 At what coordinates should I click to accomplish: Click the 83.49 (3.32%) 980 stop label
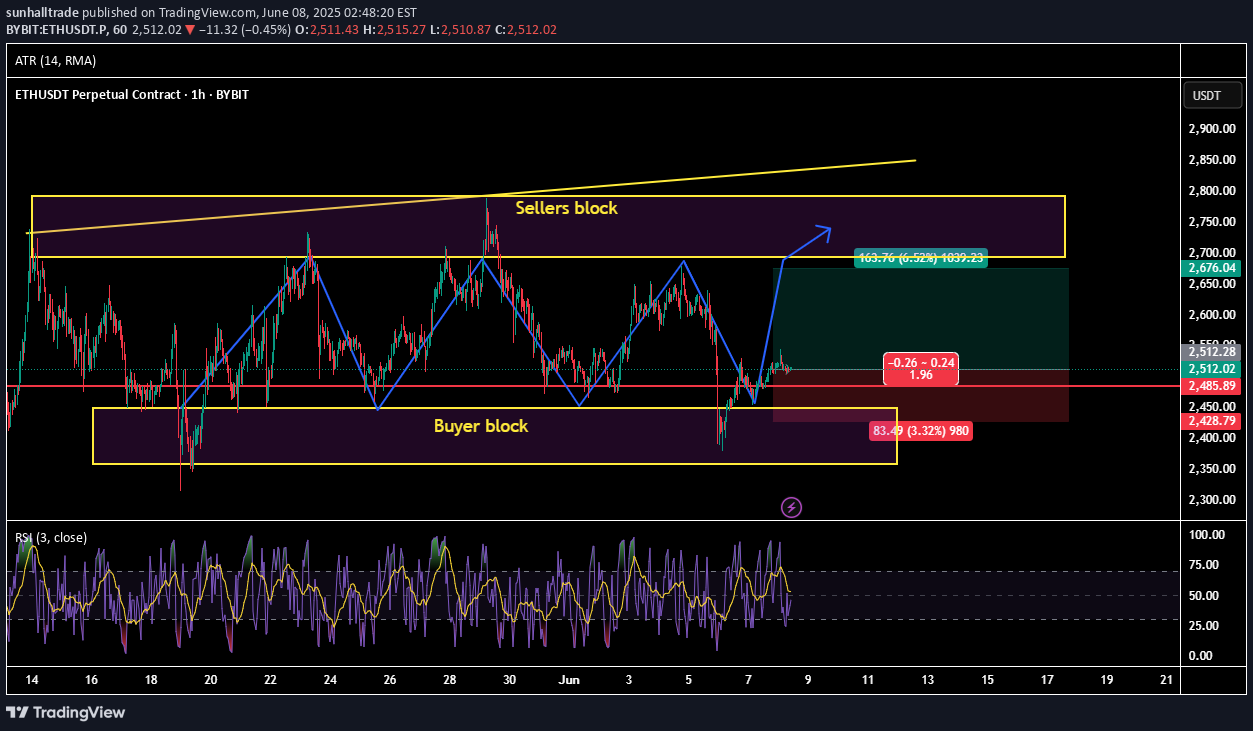pyautogui.click(x=920, y=431)
